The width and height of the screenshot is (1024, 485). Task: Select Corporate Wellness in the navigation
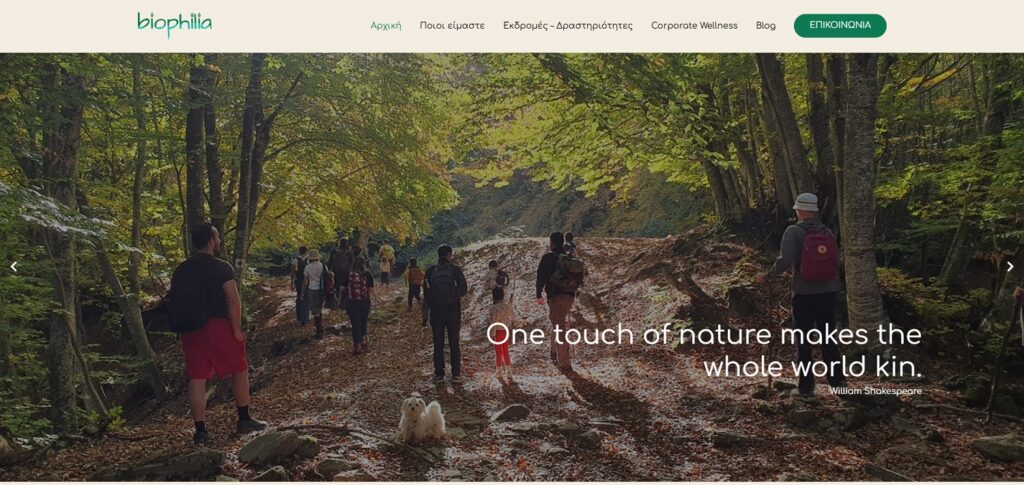(x=694, y=26)
